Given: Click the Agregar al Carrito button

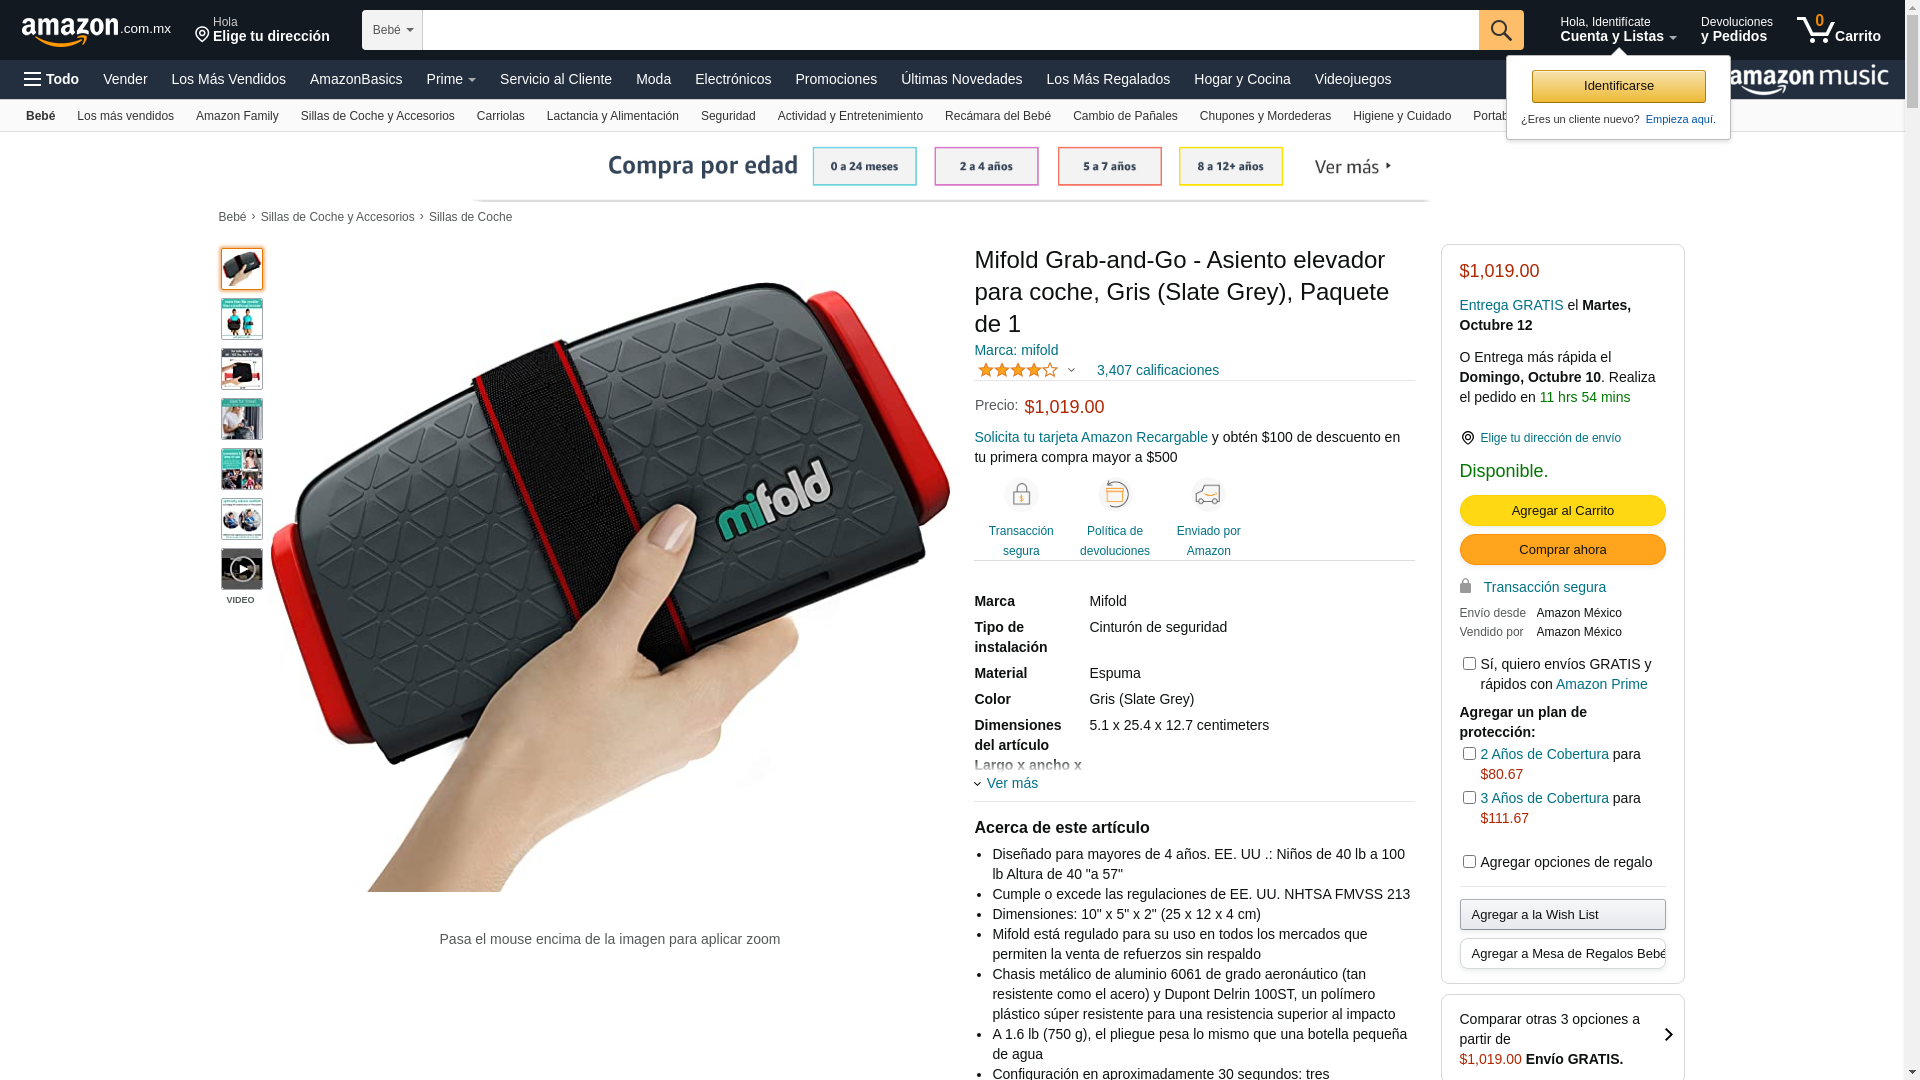Looking at the screenshot, I should coord(1562,511).
